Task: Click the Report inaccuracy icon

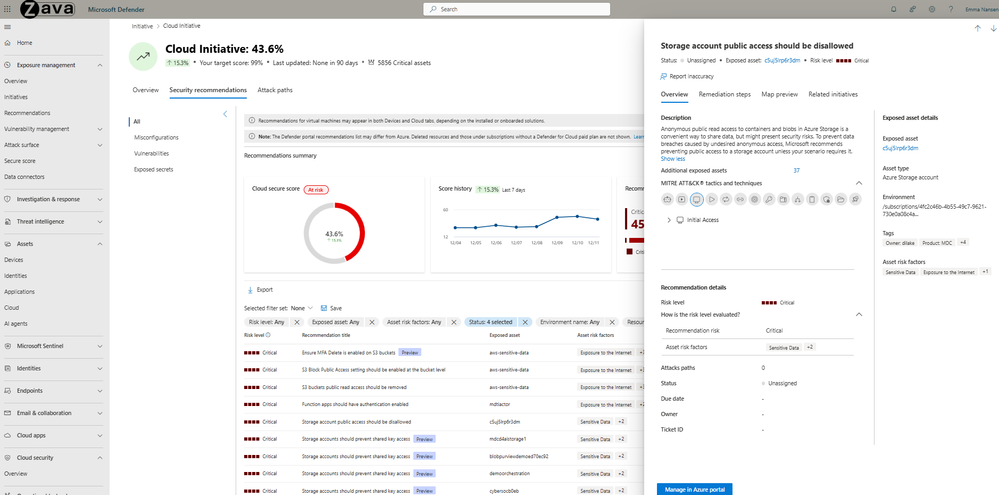Action: 664,76
